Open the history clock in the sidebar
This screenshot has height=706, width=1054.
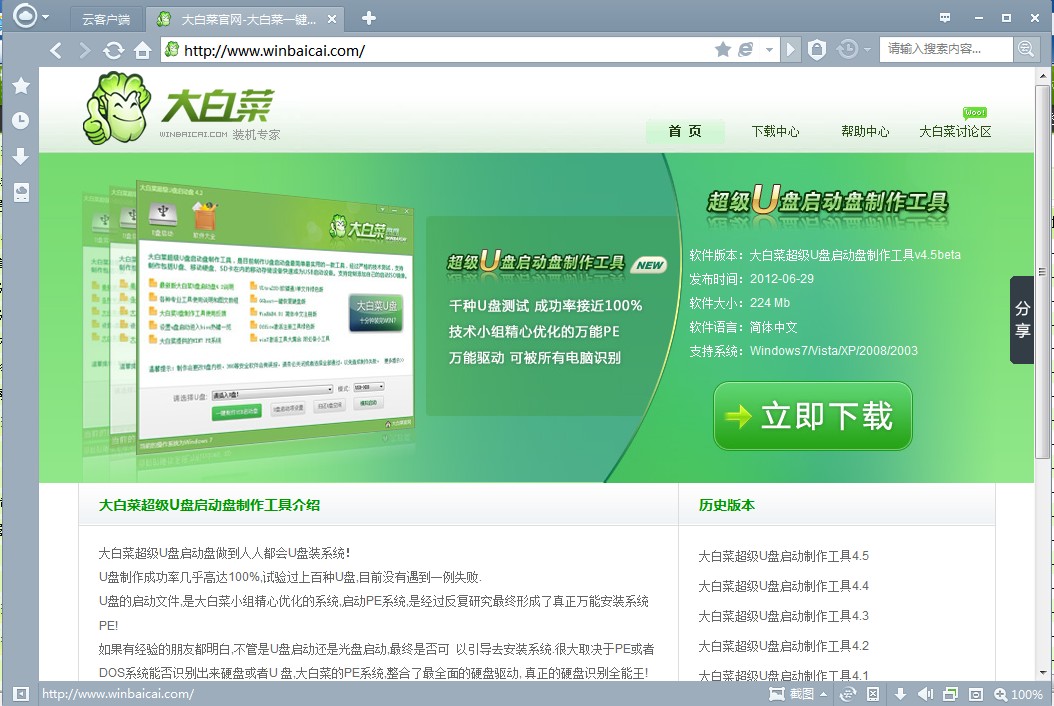click(x=20, y=121)
